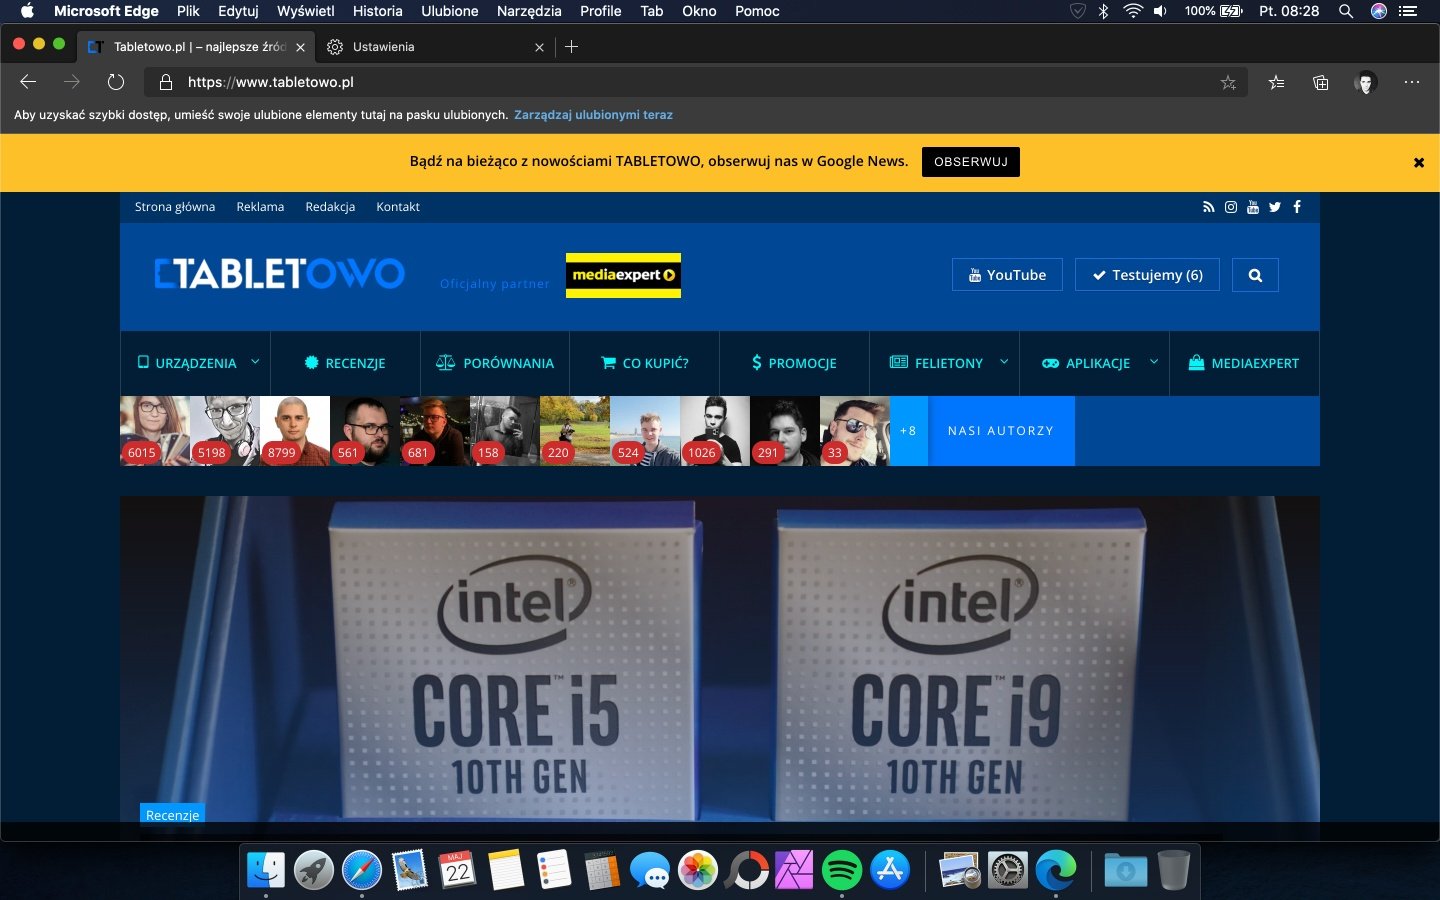The width and height of the screenshot is (1440, 900).
Task: Click Strona główna link
Action: click(175, 207)
